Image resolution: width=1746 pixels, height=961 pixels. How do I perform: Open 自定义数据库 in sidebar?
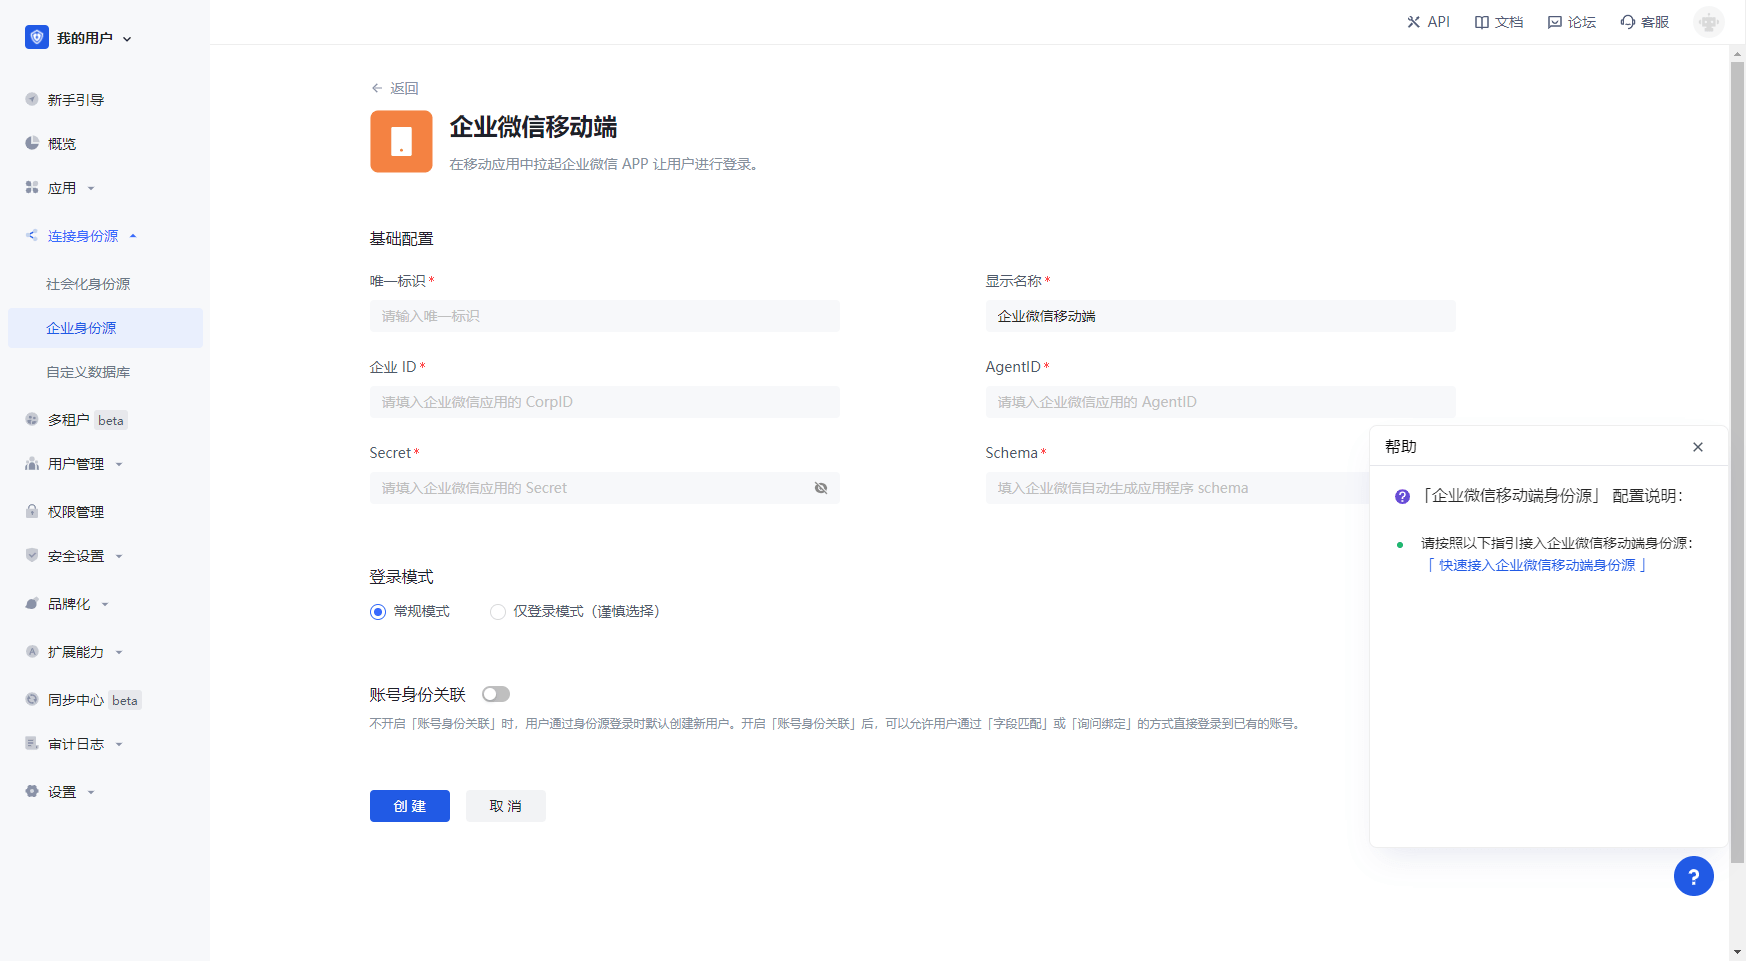click(x=88, y=372)
